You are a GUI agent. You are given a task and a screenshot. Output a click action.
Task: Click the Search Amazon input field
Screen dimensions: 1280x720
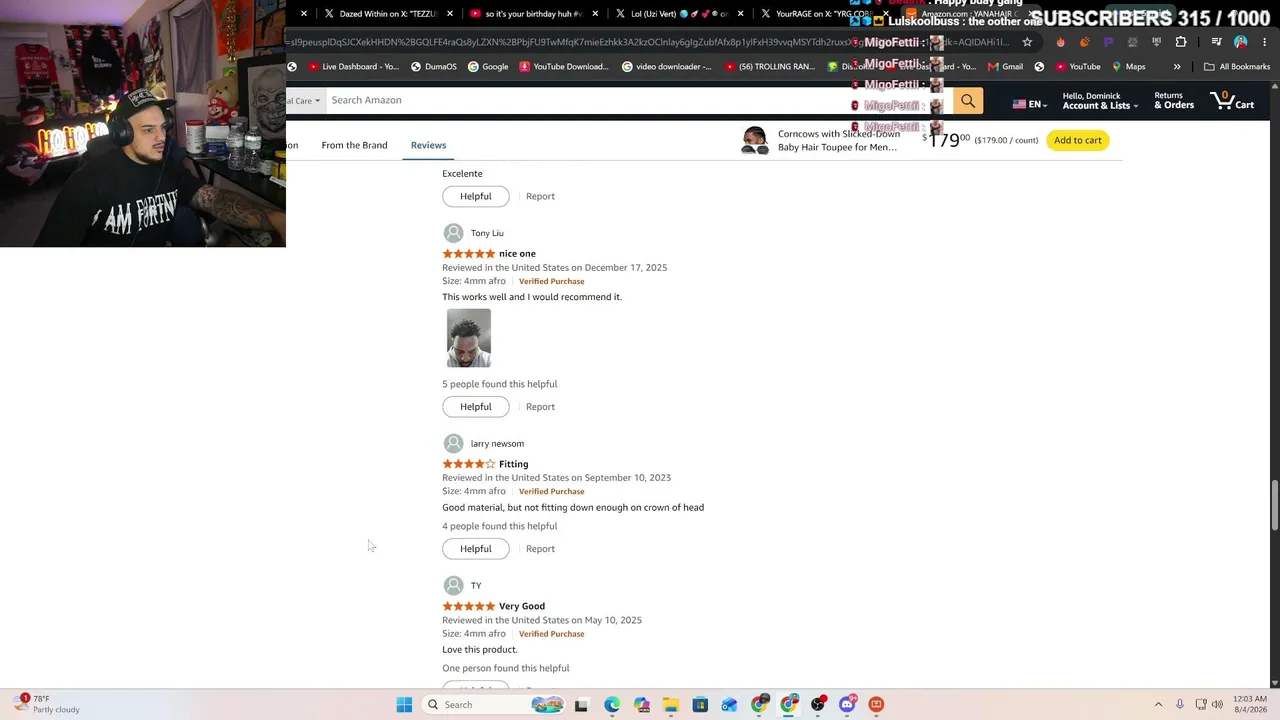tap(638, 100)
